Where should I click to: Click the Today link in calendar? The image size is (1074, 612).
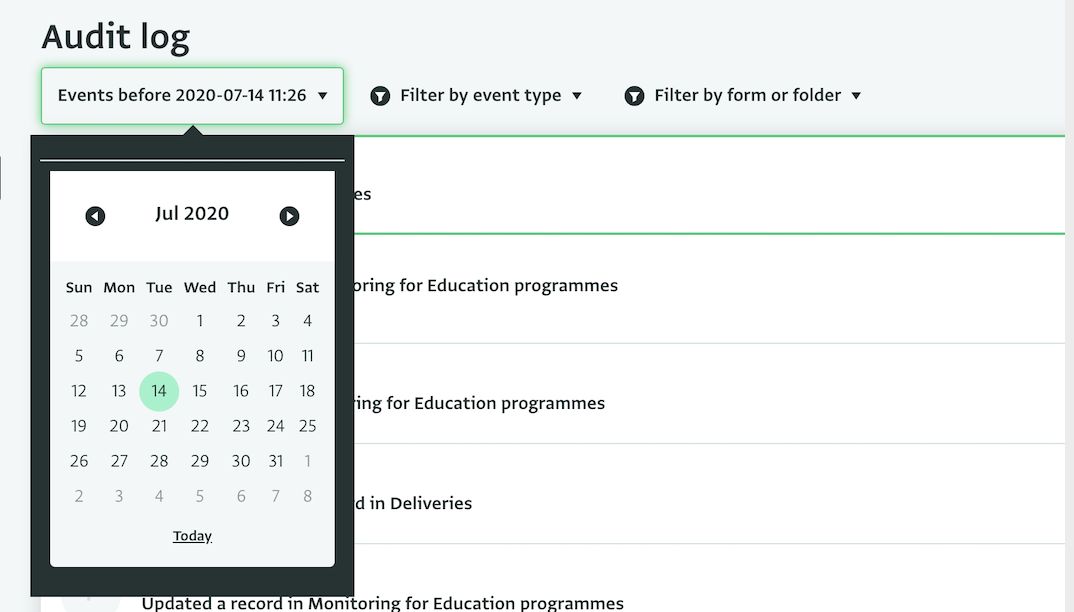[x=192, y=536]
